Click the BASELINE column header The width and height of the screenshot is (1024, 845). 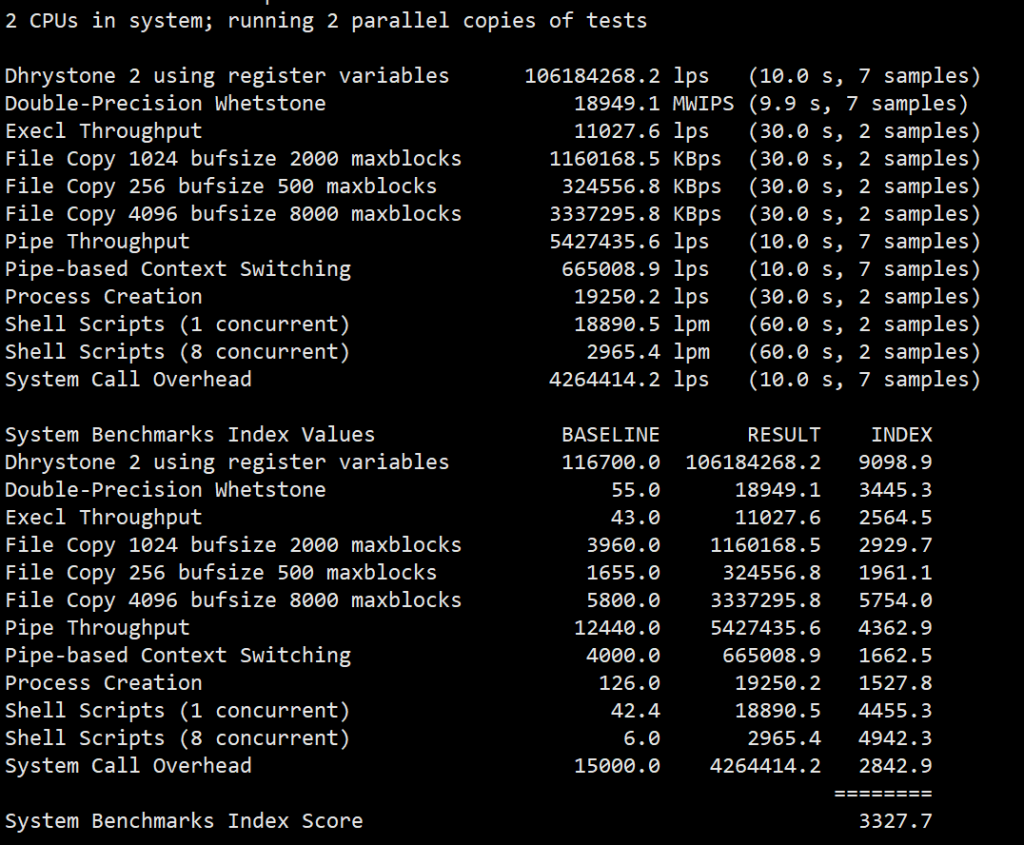click(610, 435)
